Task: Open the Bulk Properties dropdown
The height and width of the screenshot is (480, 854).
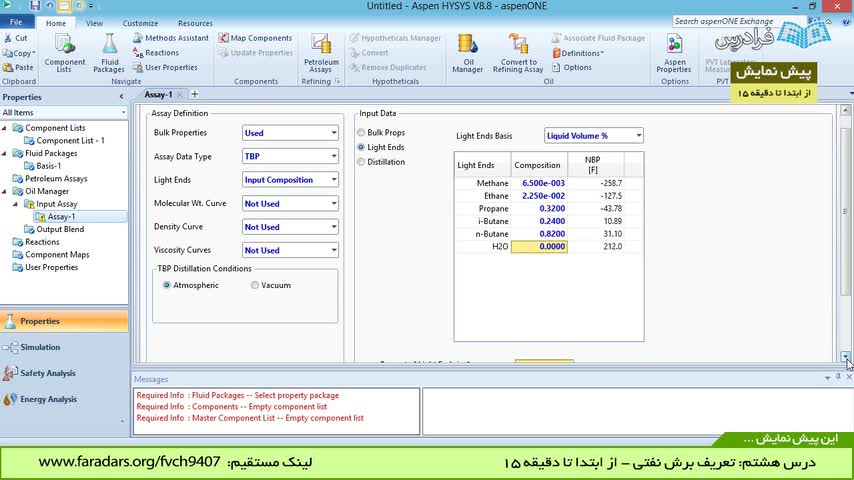Action: pos(290,133)
